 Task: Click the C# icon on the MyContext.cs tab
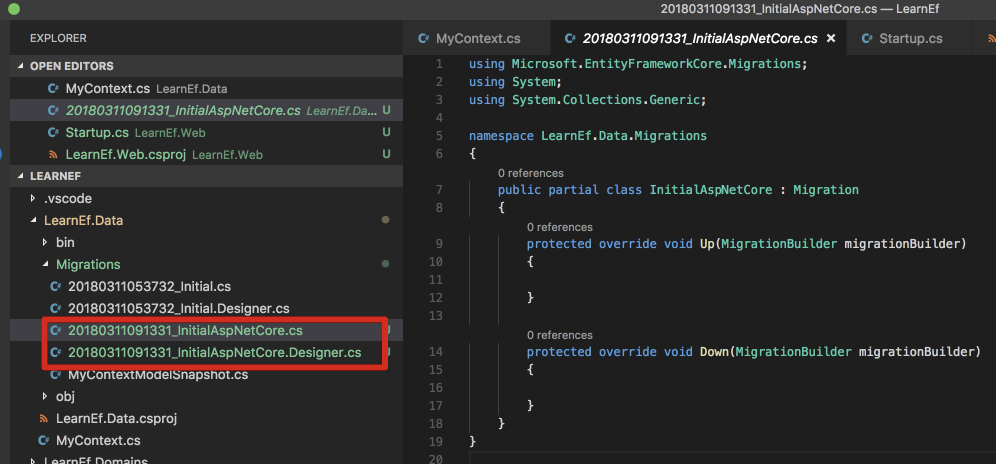click(x=423, y=39)
